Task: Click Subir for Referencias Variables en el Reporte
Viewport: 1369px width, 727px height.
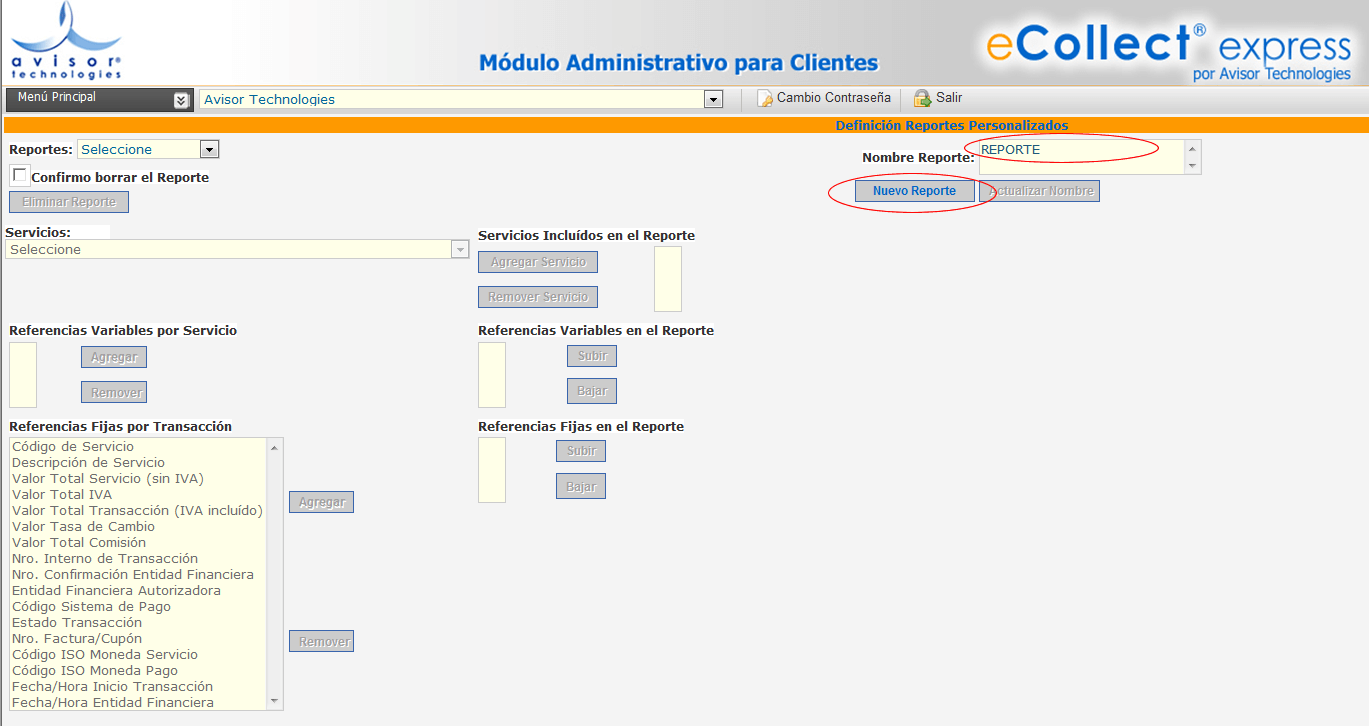Action: (592, 356)
